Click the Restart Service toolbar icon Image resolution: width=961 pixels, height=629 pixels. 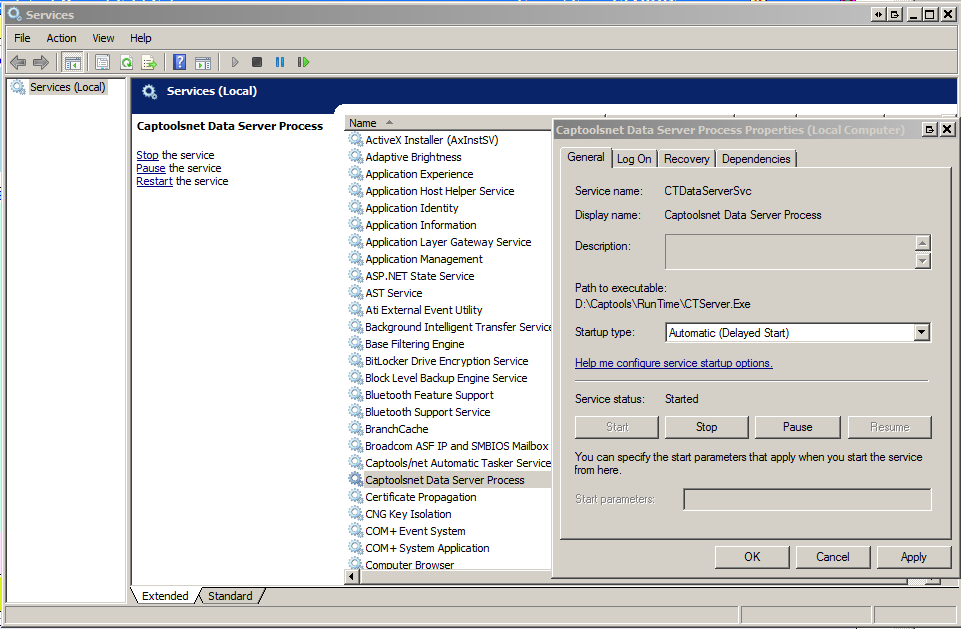(303, 62)
